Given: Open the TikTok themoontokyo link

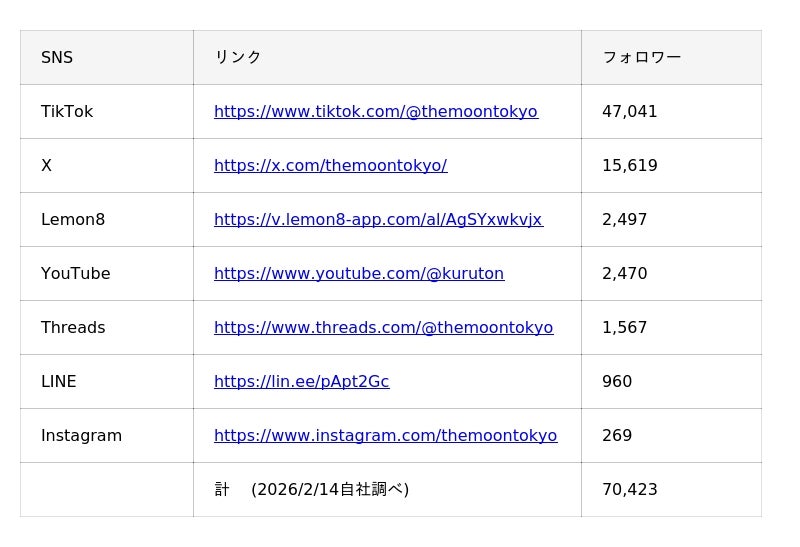Looking at the screenshot, I should 376,112.
